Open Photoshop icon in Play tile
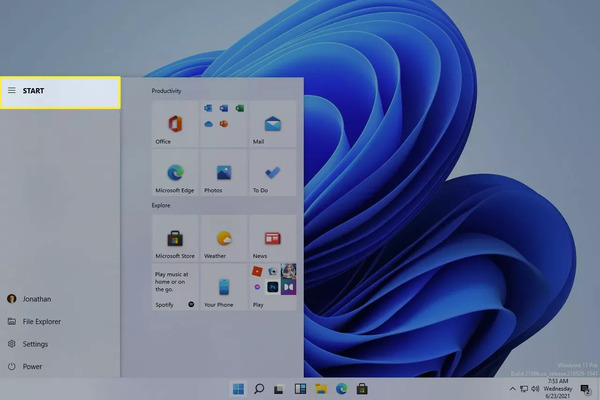The width and height of the screenshot is (600, 400). pos(272,287)
